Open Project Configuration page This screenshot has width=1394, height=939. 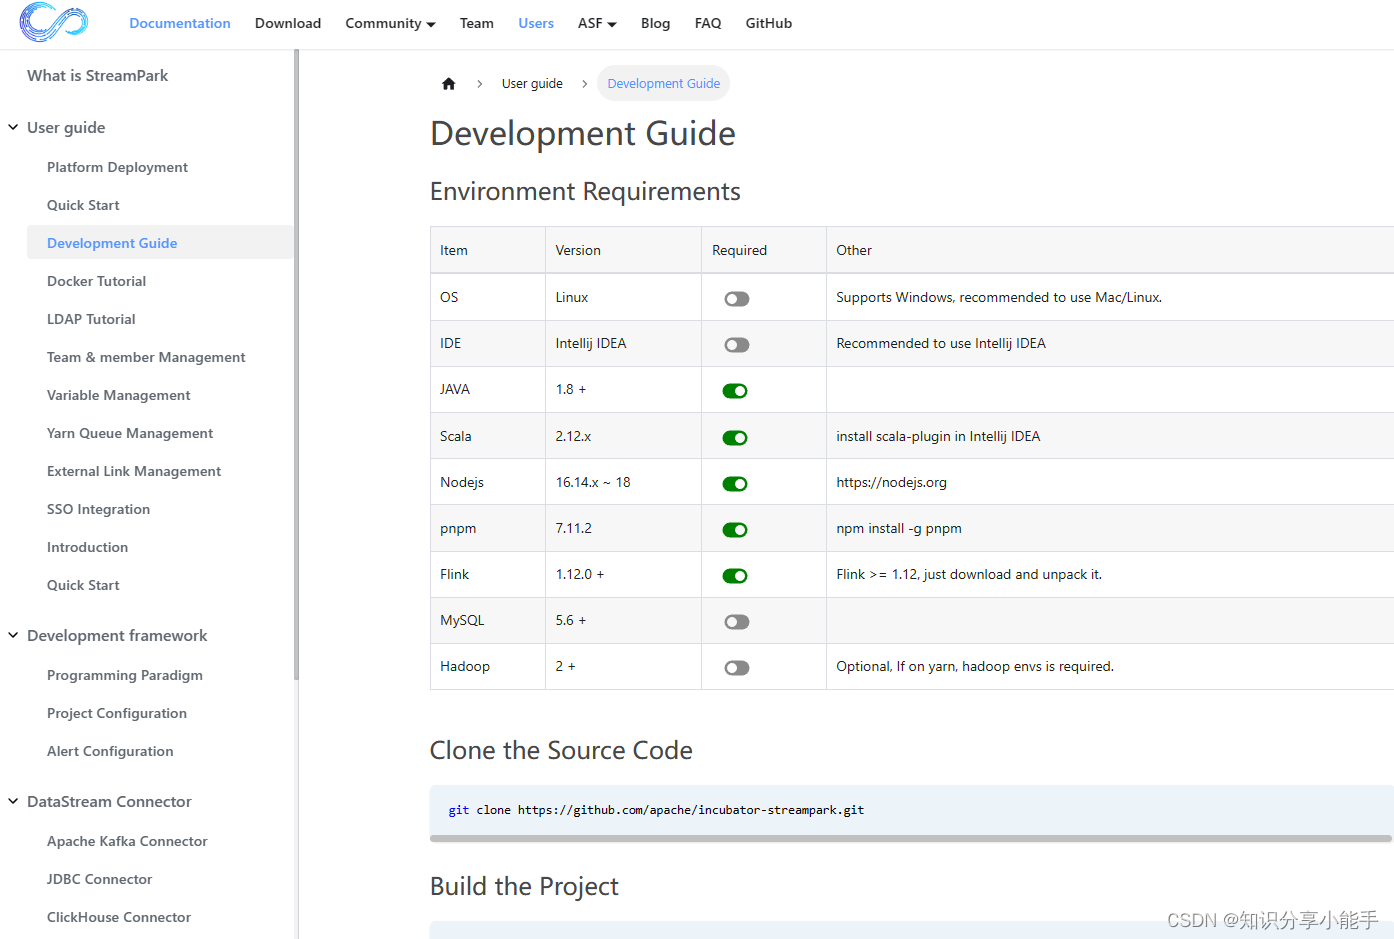pos(117,713)
